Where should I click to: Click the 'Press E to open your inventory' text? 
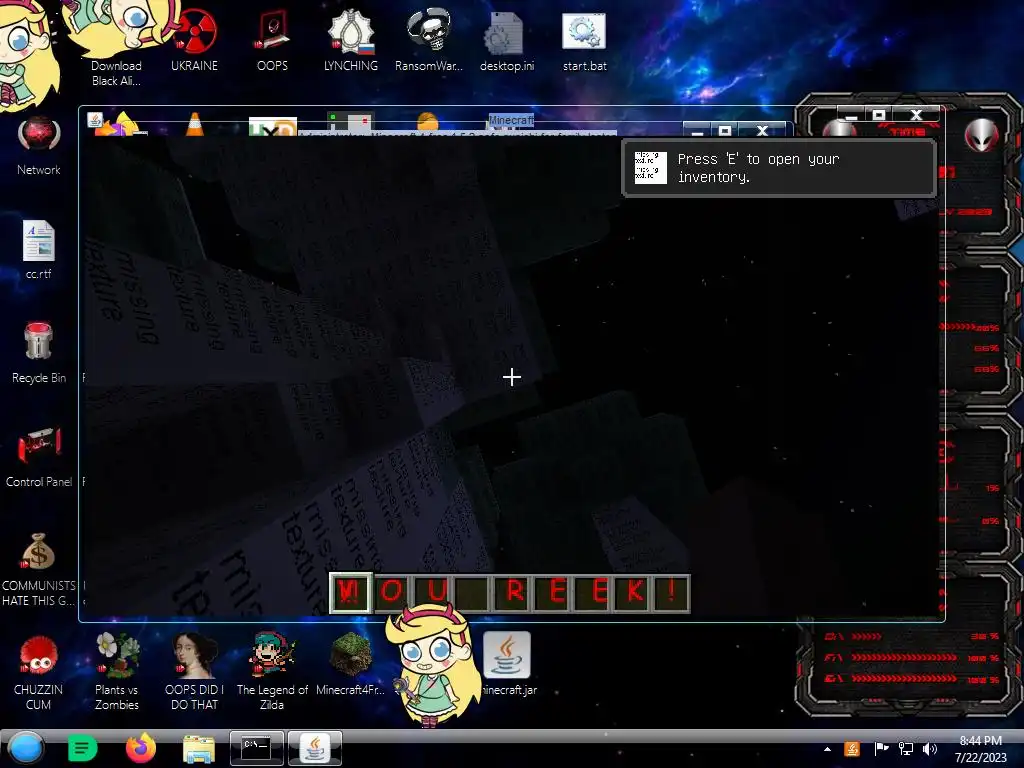coord(758,168)
